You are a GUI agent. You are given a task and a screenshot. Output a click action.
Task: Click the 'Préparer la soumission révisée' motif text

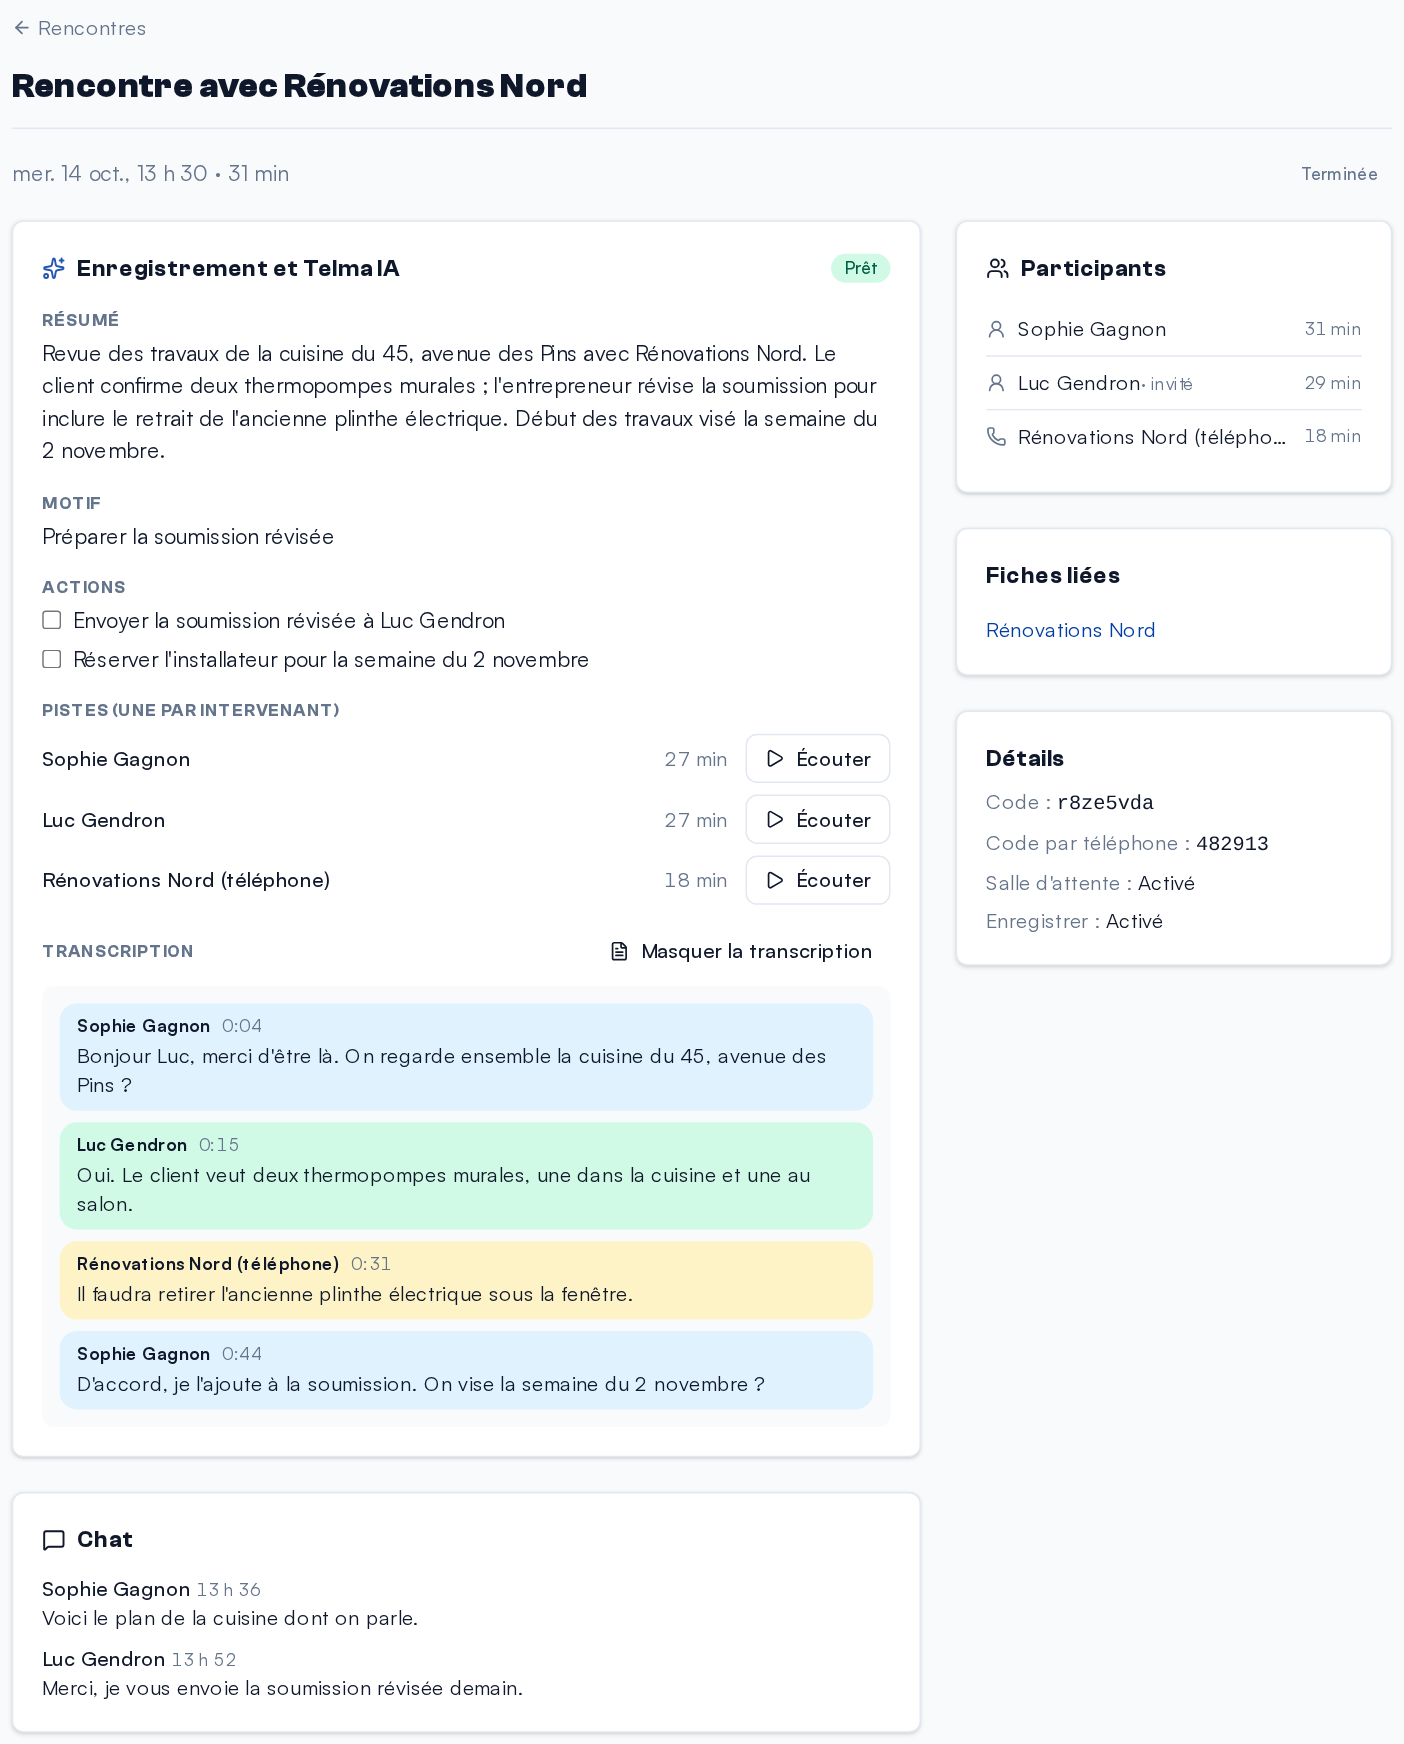tap(188, 537)
